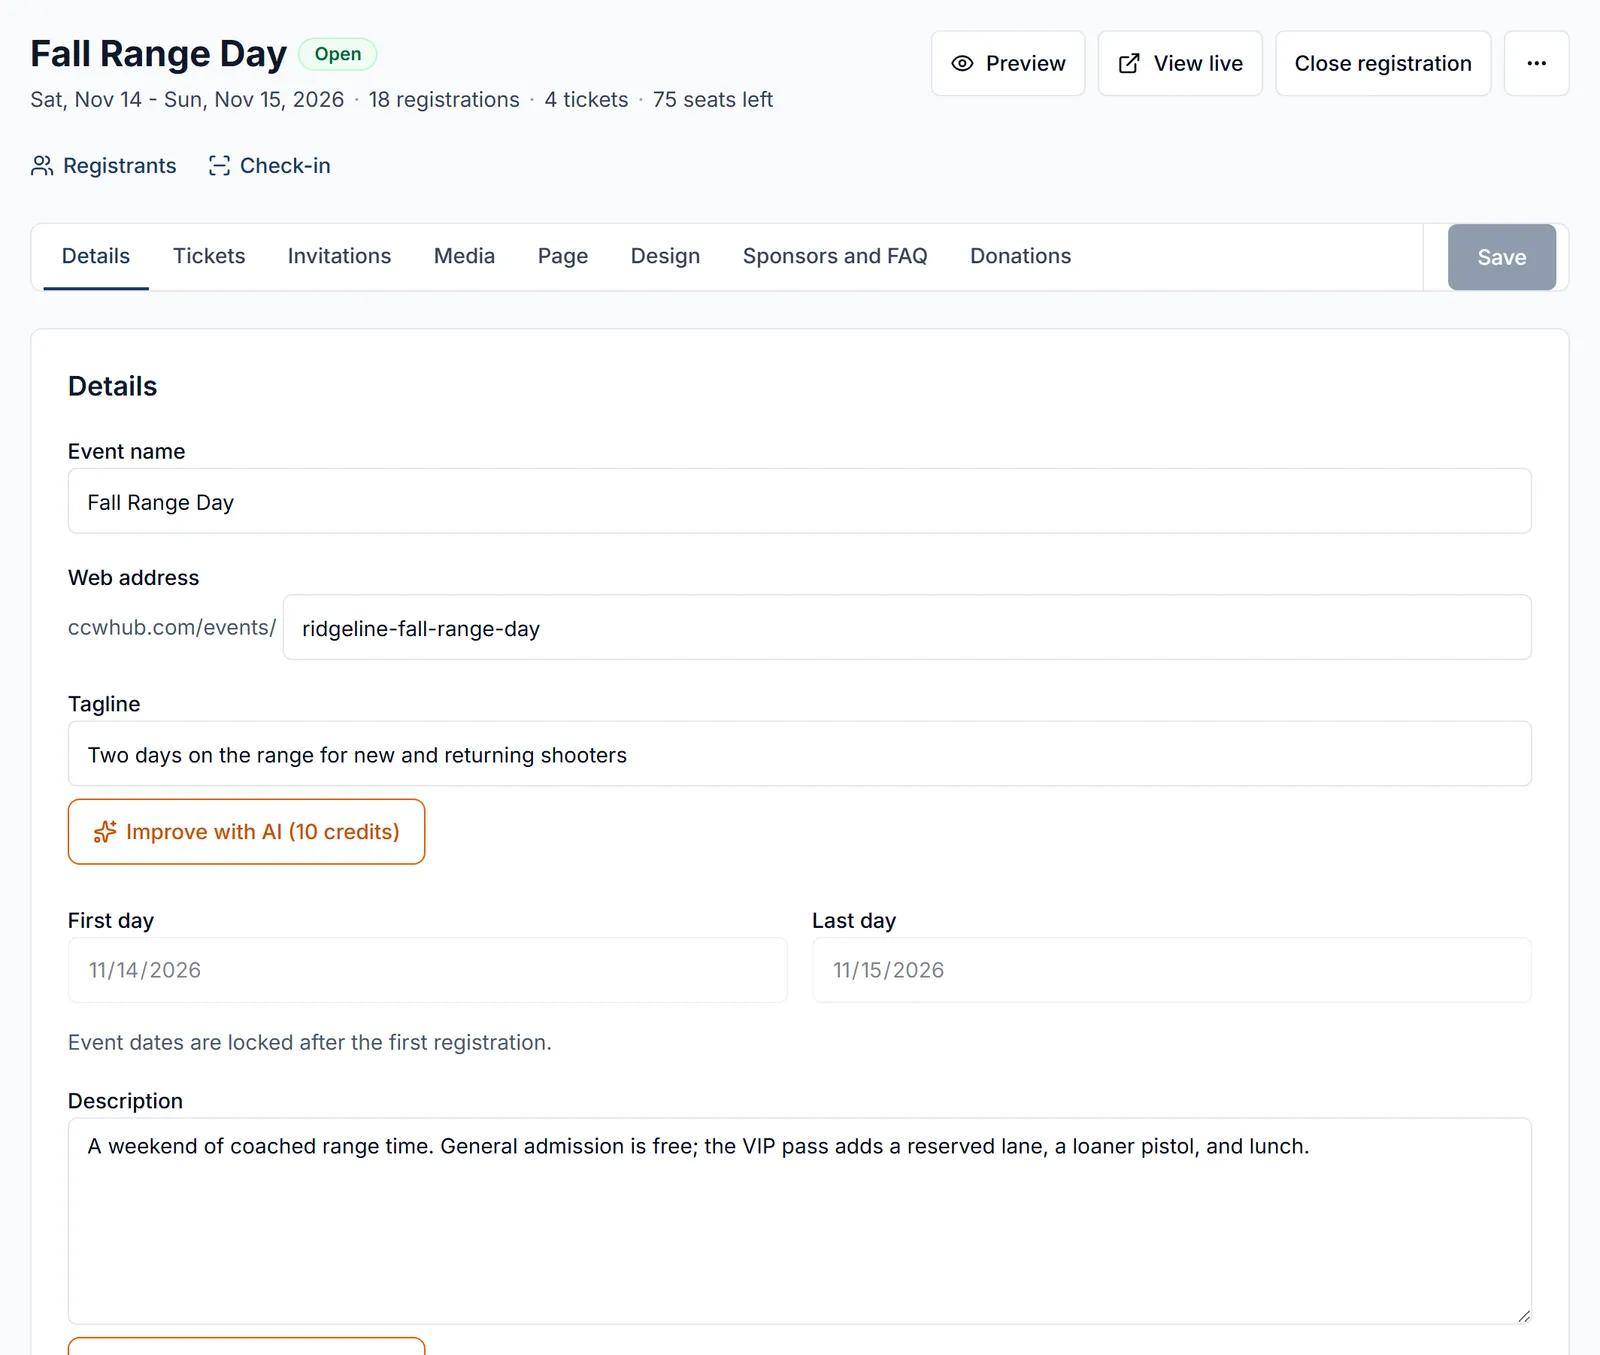Click the Description textarea resize handle
This screenshot has height=1355, width=1600.
click(x=1523, y=1316)
